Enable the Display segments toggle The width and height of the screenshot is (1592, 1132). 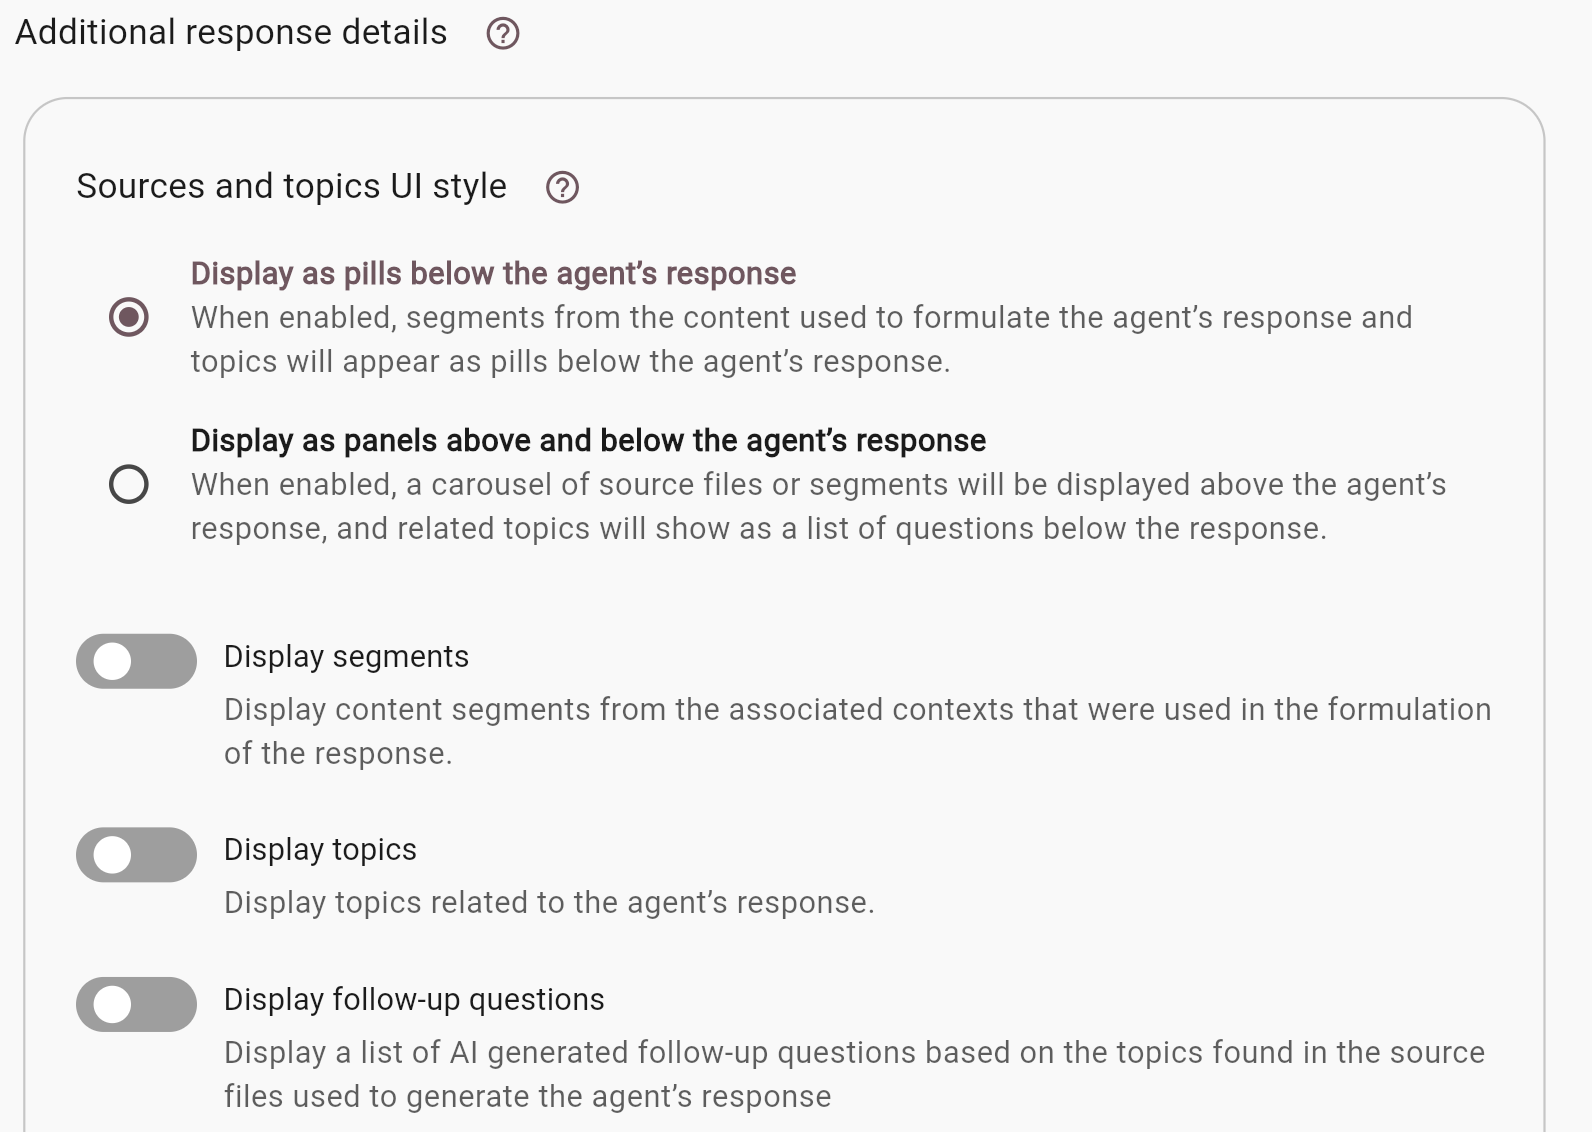click(x=136, y=661)
